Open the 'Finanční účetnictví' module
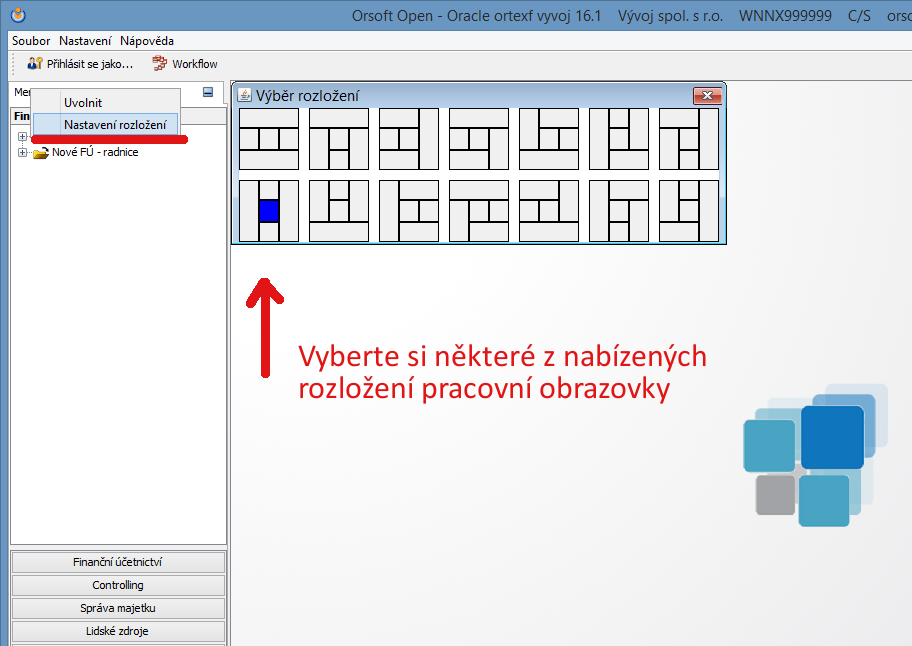Image resolution: width=912 pixels, height=646 pixels. [x=118, y=562]
